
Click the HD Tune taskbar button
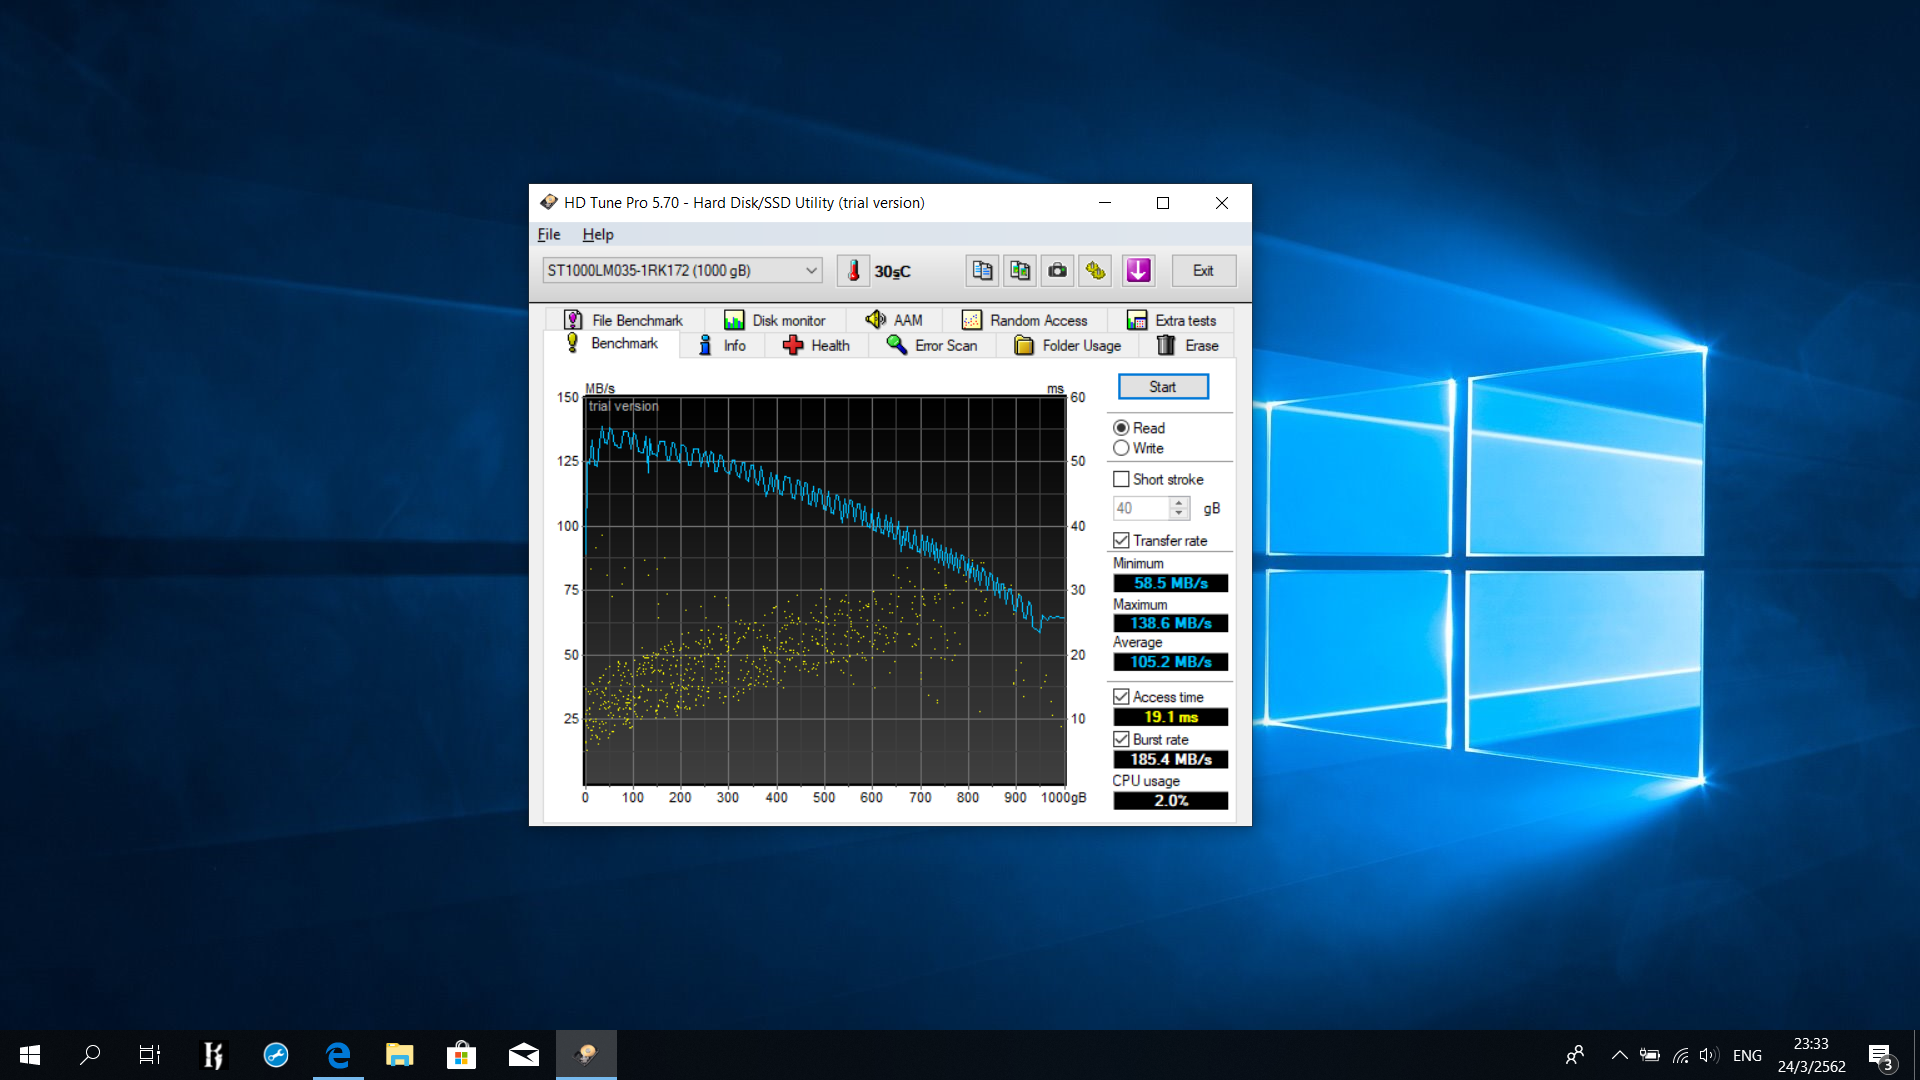pyautogui.click(x=586, y=1055)
